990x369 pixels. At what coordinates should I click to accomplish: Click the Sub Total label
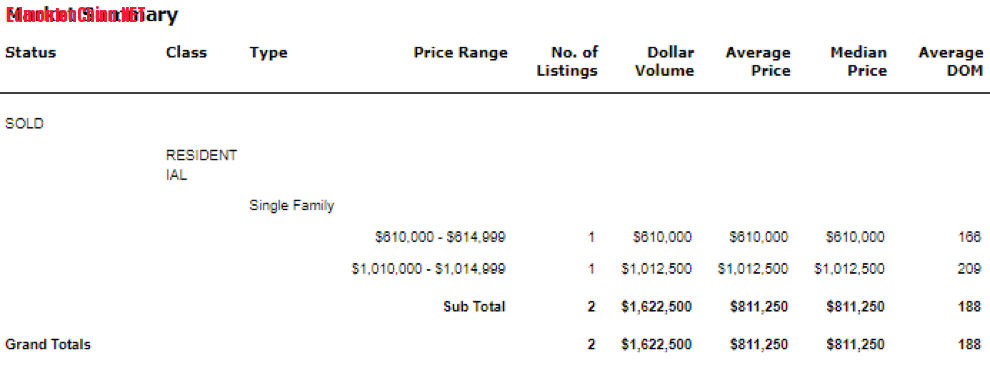click(x=474, y=307)
